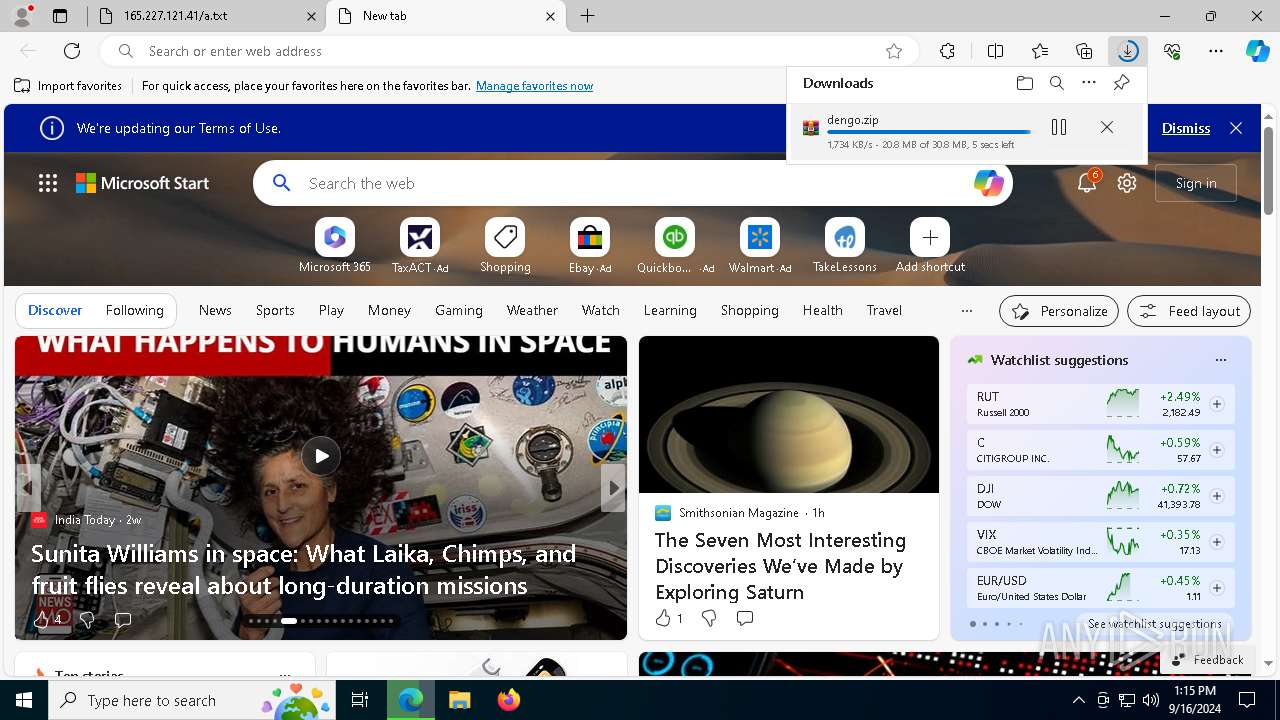
Task: Open more options in Downloads panel
Action: pyautogui.click(x=1089, y=83)
